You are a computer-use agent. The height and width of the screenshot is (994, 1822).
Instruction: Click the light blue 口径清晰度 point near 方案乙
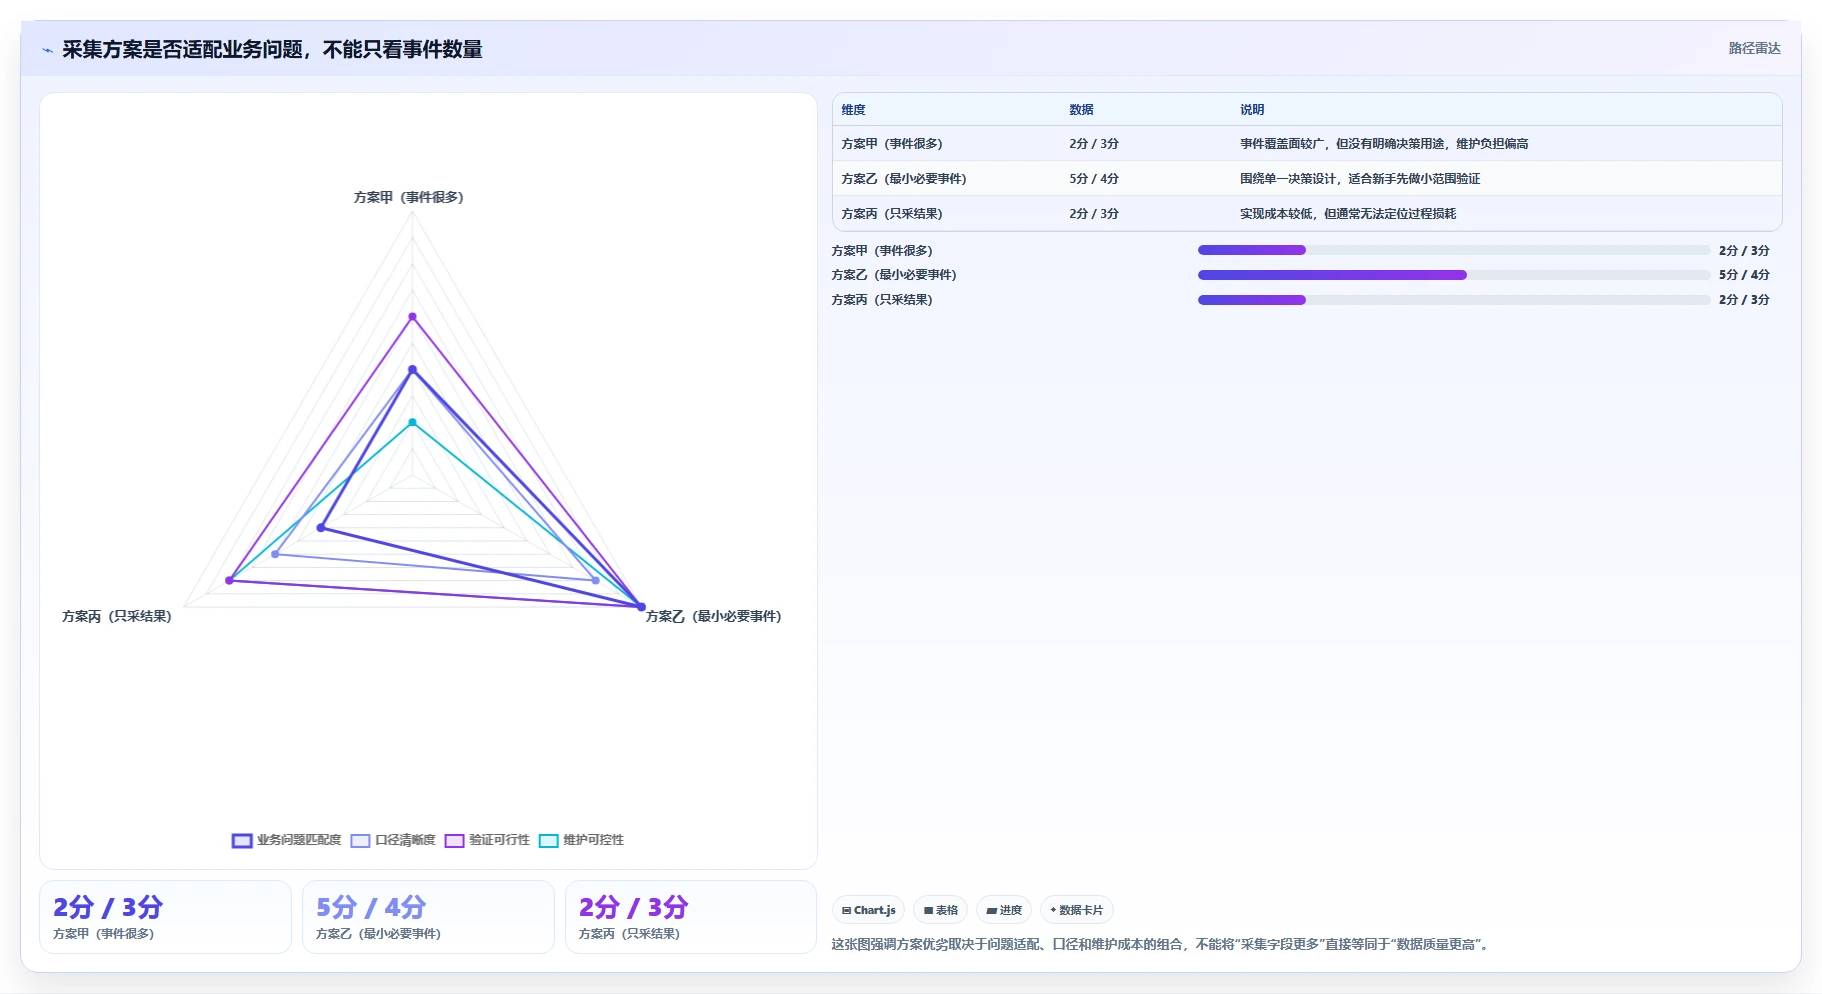(x=596, y=581)
